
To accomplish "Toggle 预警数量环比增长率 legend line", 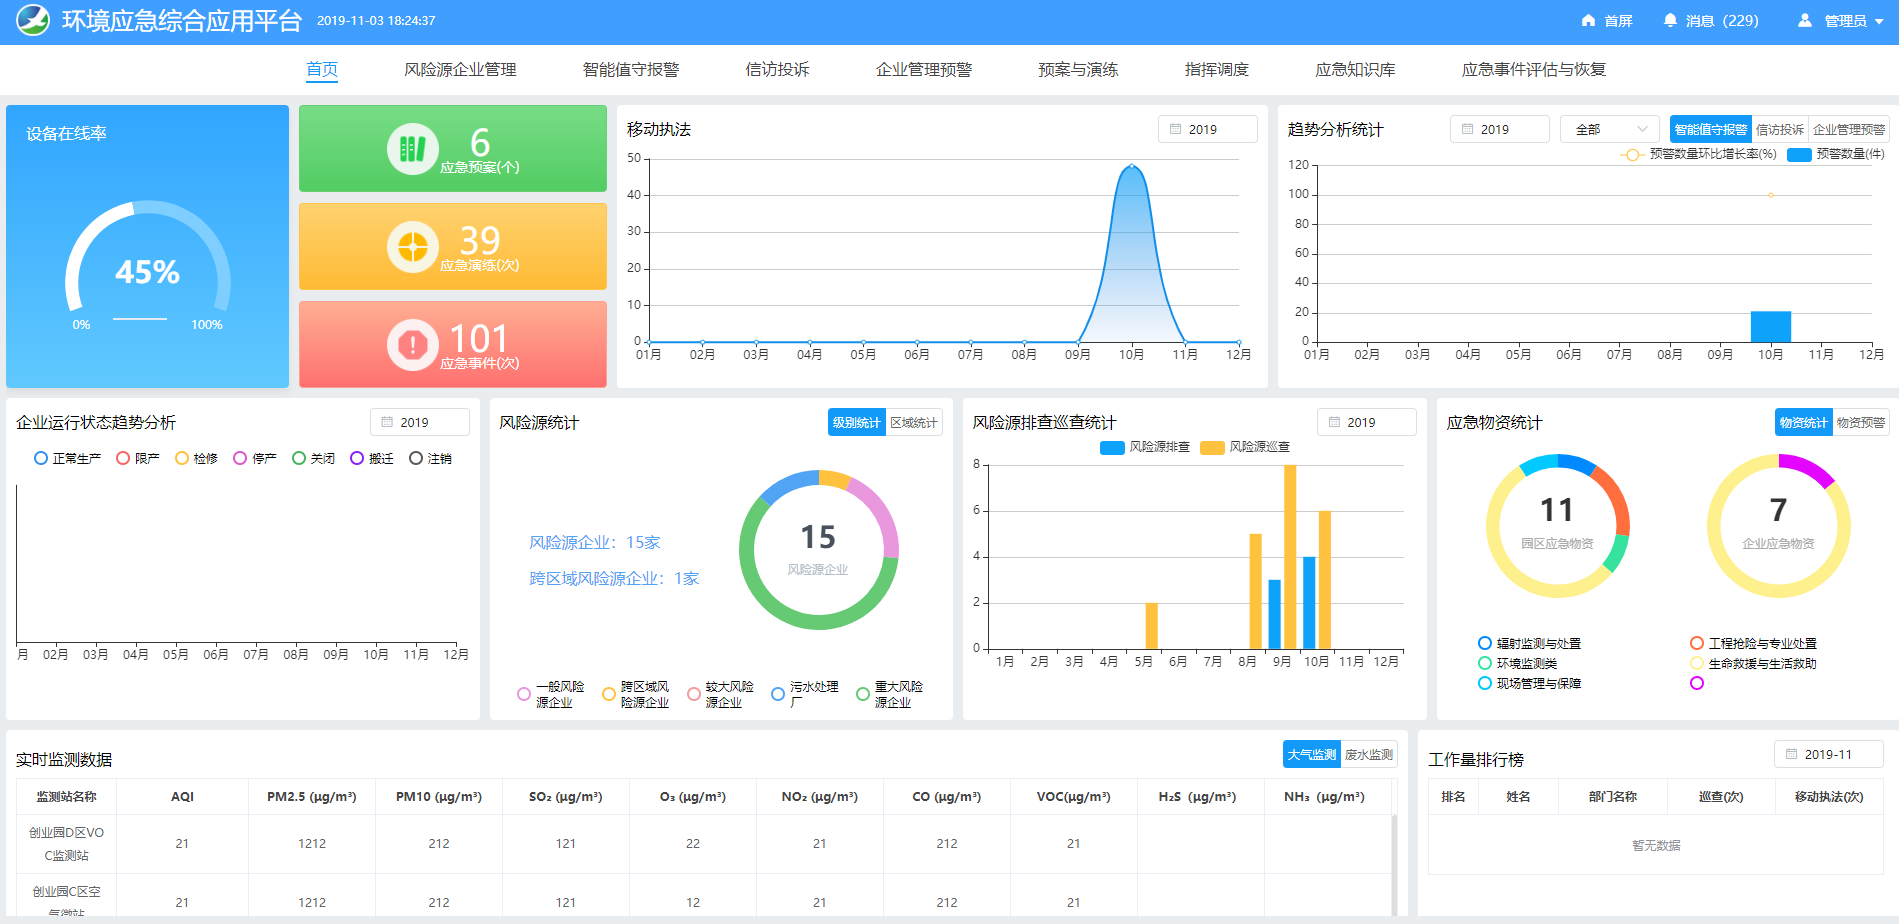I will [x=1698, y=154].
